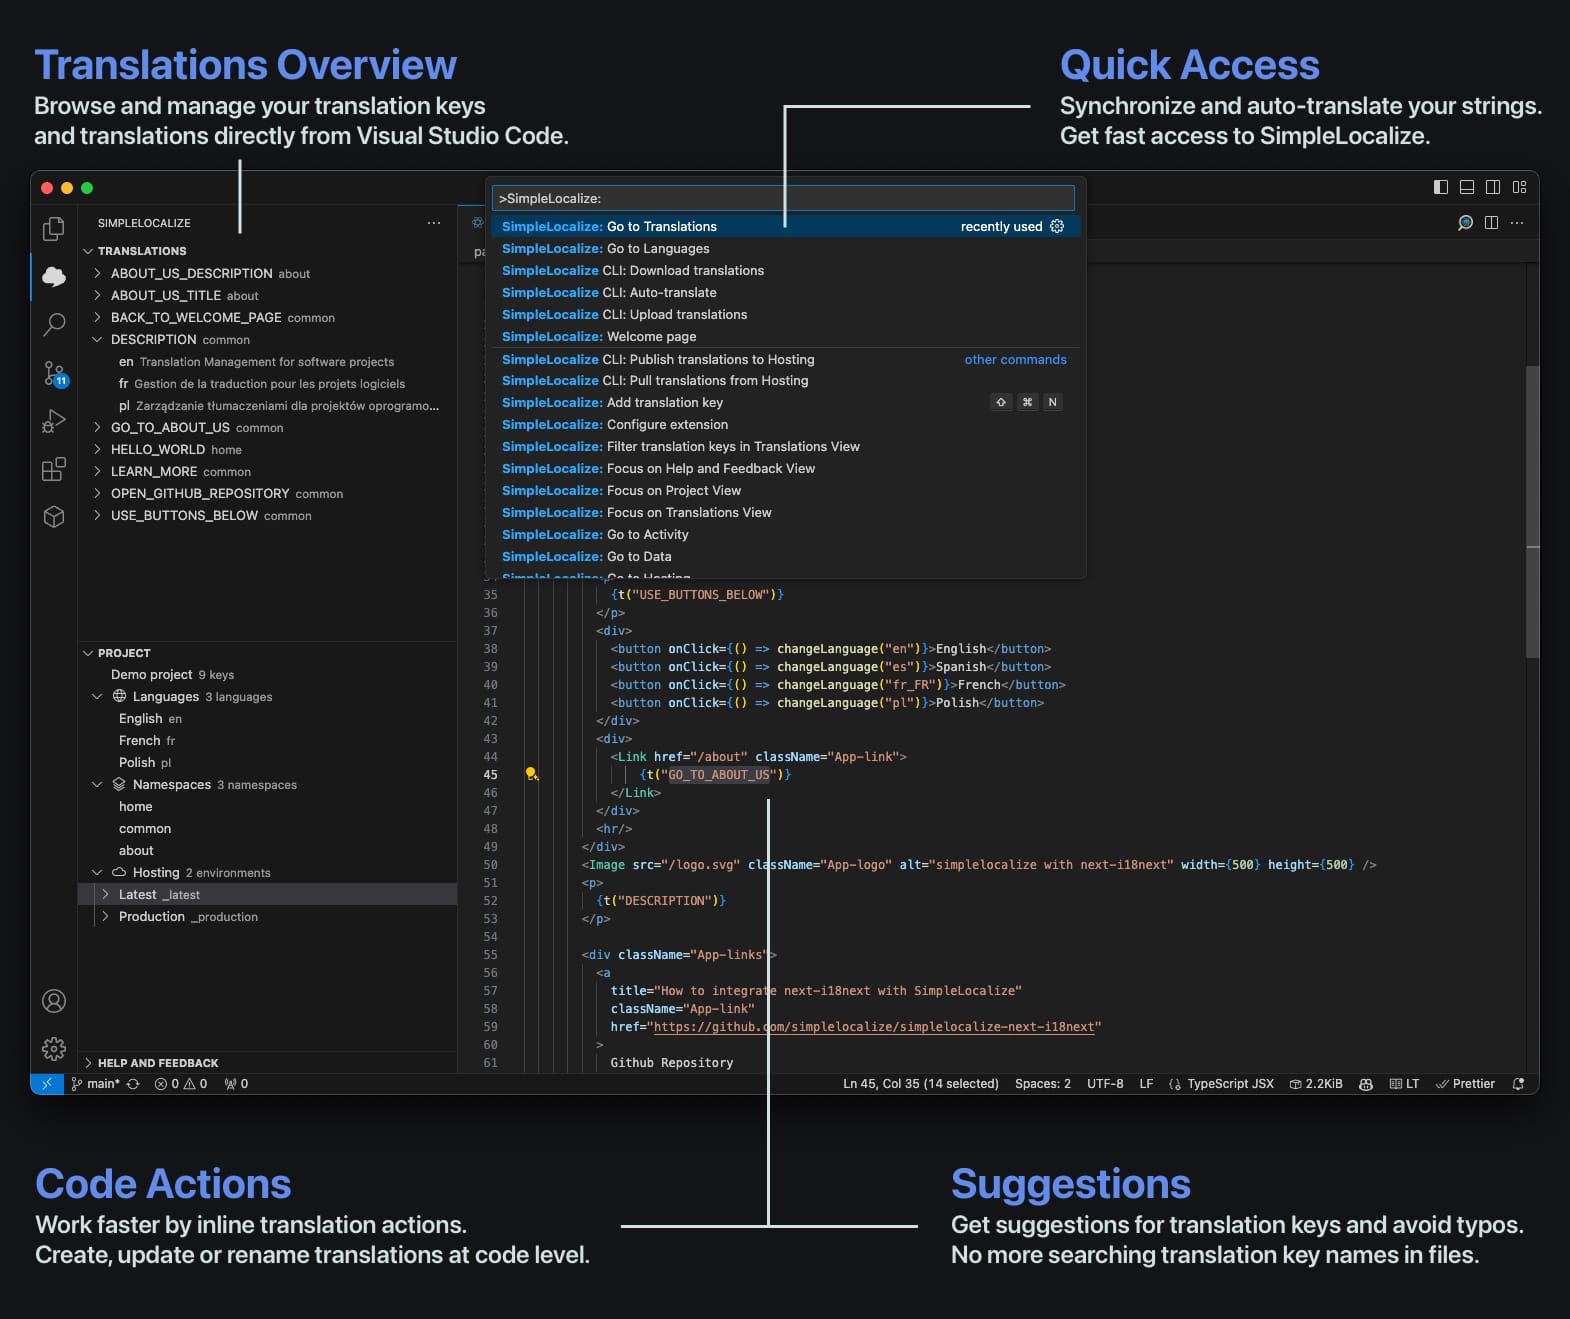Click the Prettier status bar item

(x=1465, y=1084)
